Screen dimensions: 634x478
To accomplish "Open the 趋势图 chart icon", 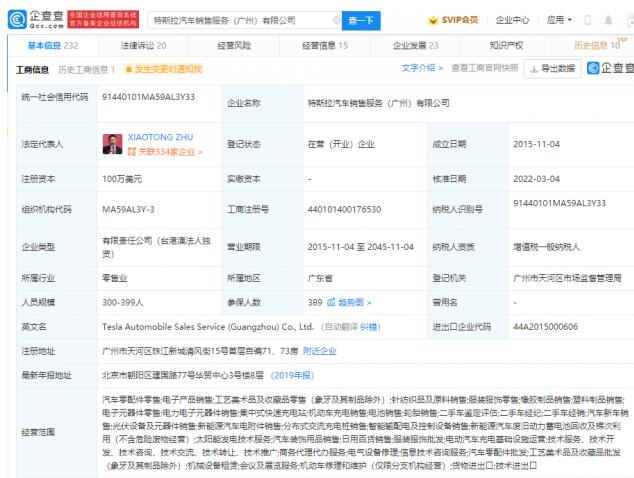I will point(331,302).
